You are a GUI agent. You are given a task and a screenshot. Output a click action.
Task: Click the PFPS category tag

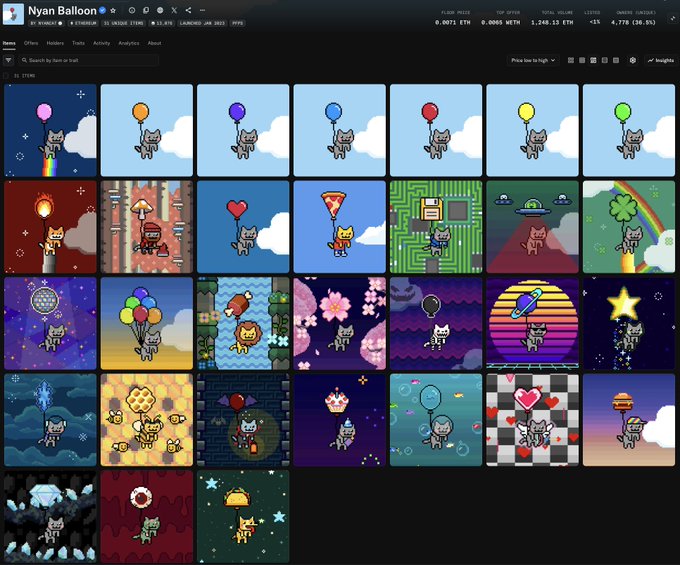click(x=238, y=23)
